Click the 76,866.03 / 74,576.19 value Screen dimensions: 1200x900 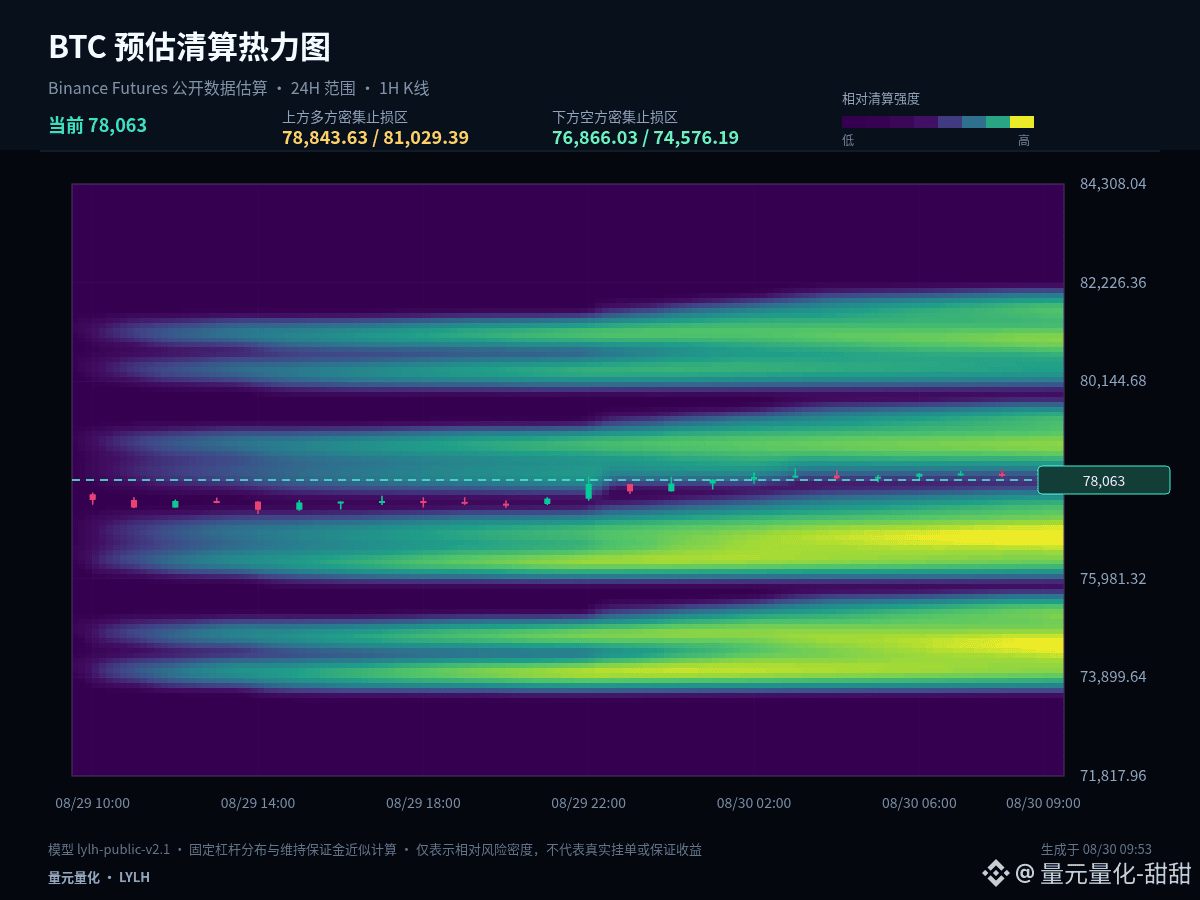(645, 138)
